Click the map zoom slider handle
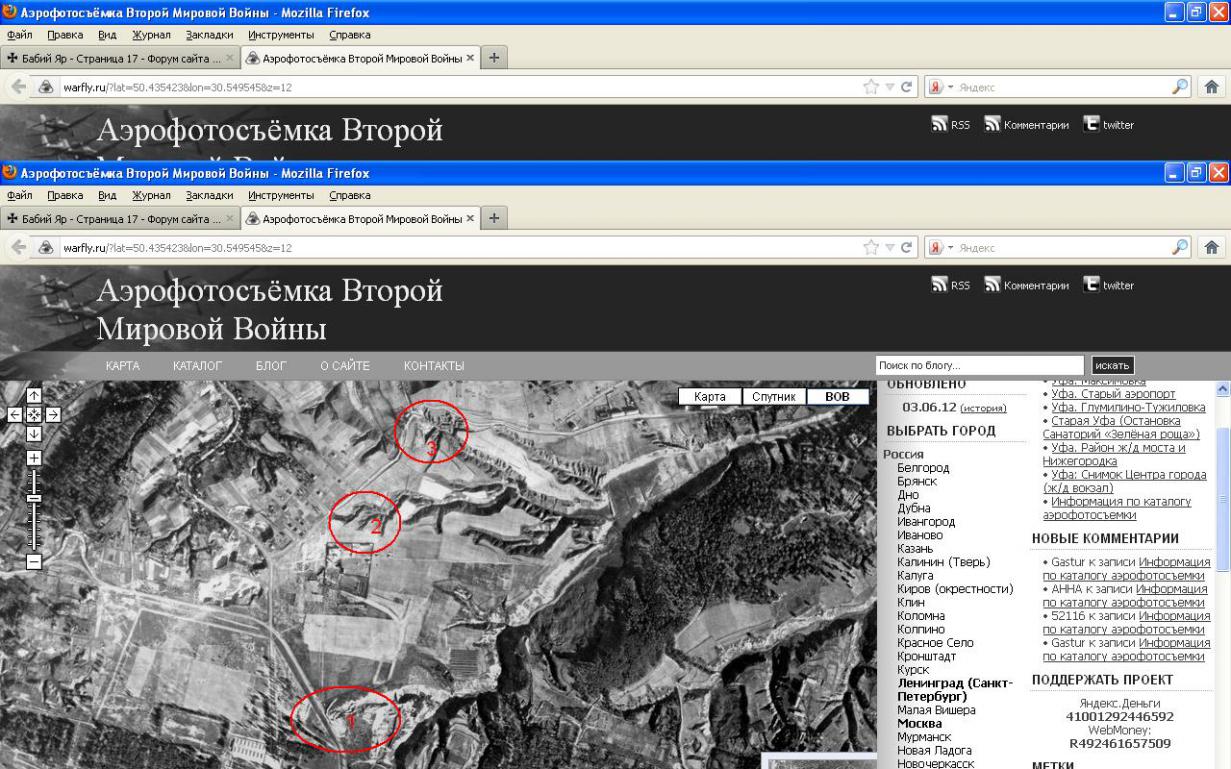The image size is (1231, 769). [x=34, y=498]
